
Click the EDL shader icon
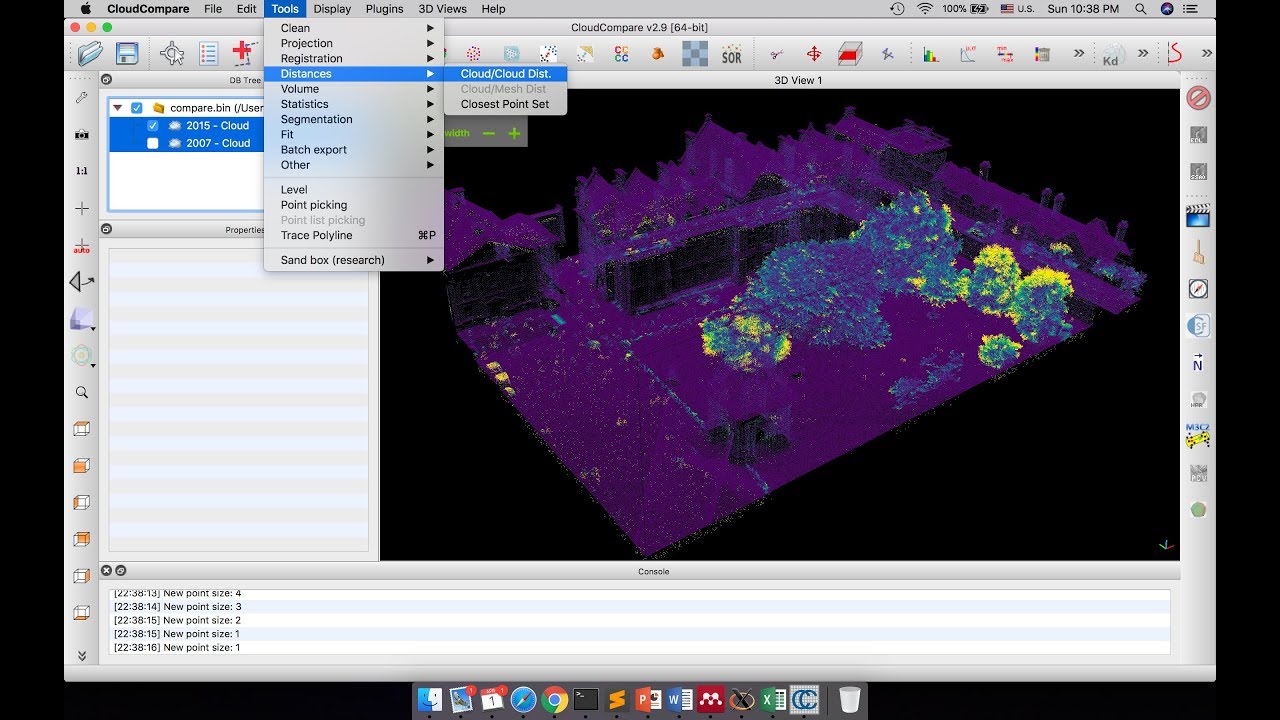tap(1198, 135)
